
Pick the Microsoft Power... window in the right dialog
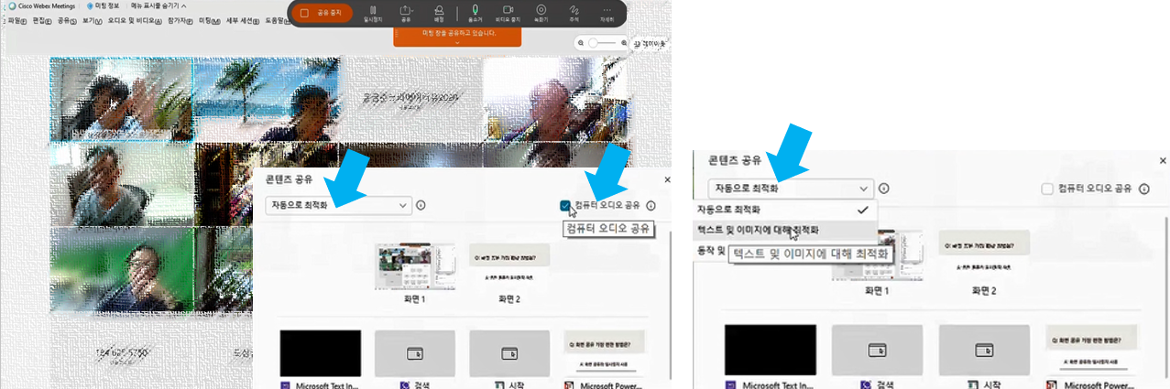tap(1091, 349)
